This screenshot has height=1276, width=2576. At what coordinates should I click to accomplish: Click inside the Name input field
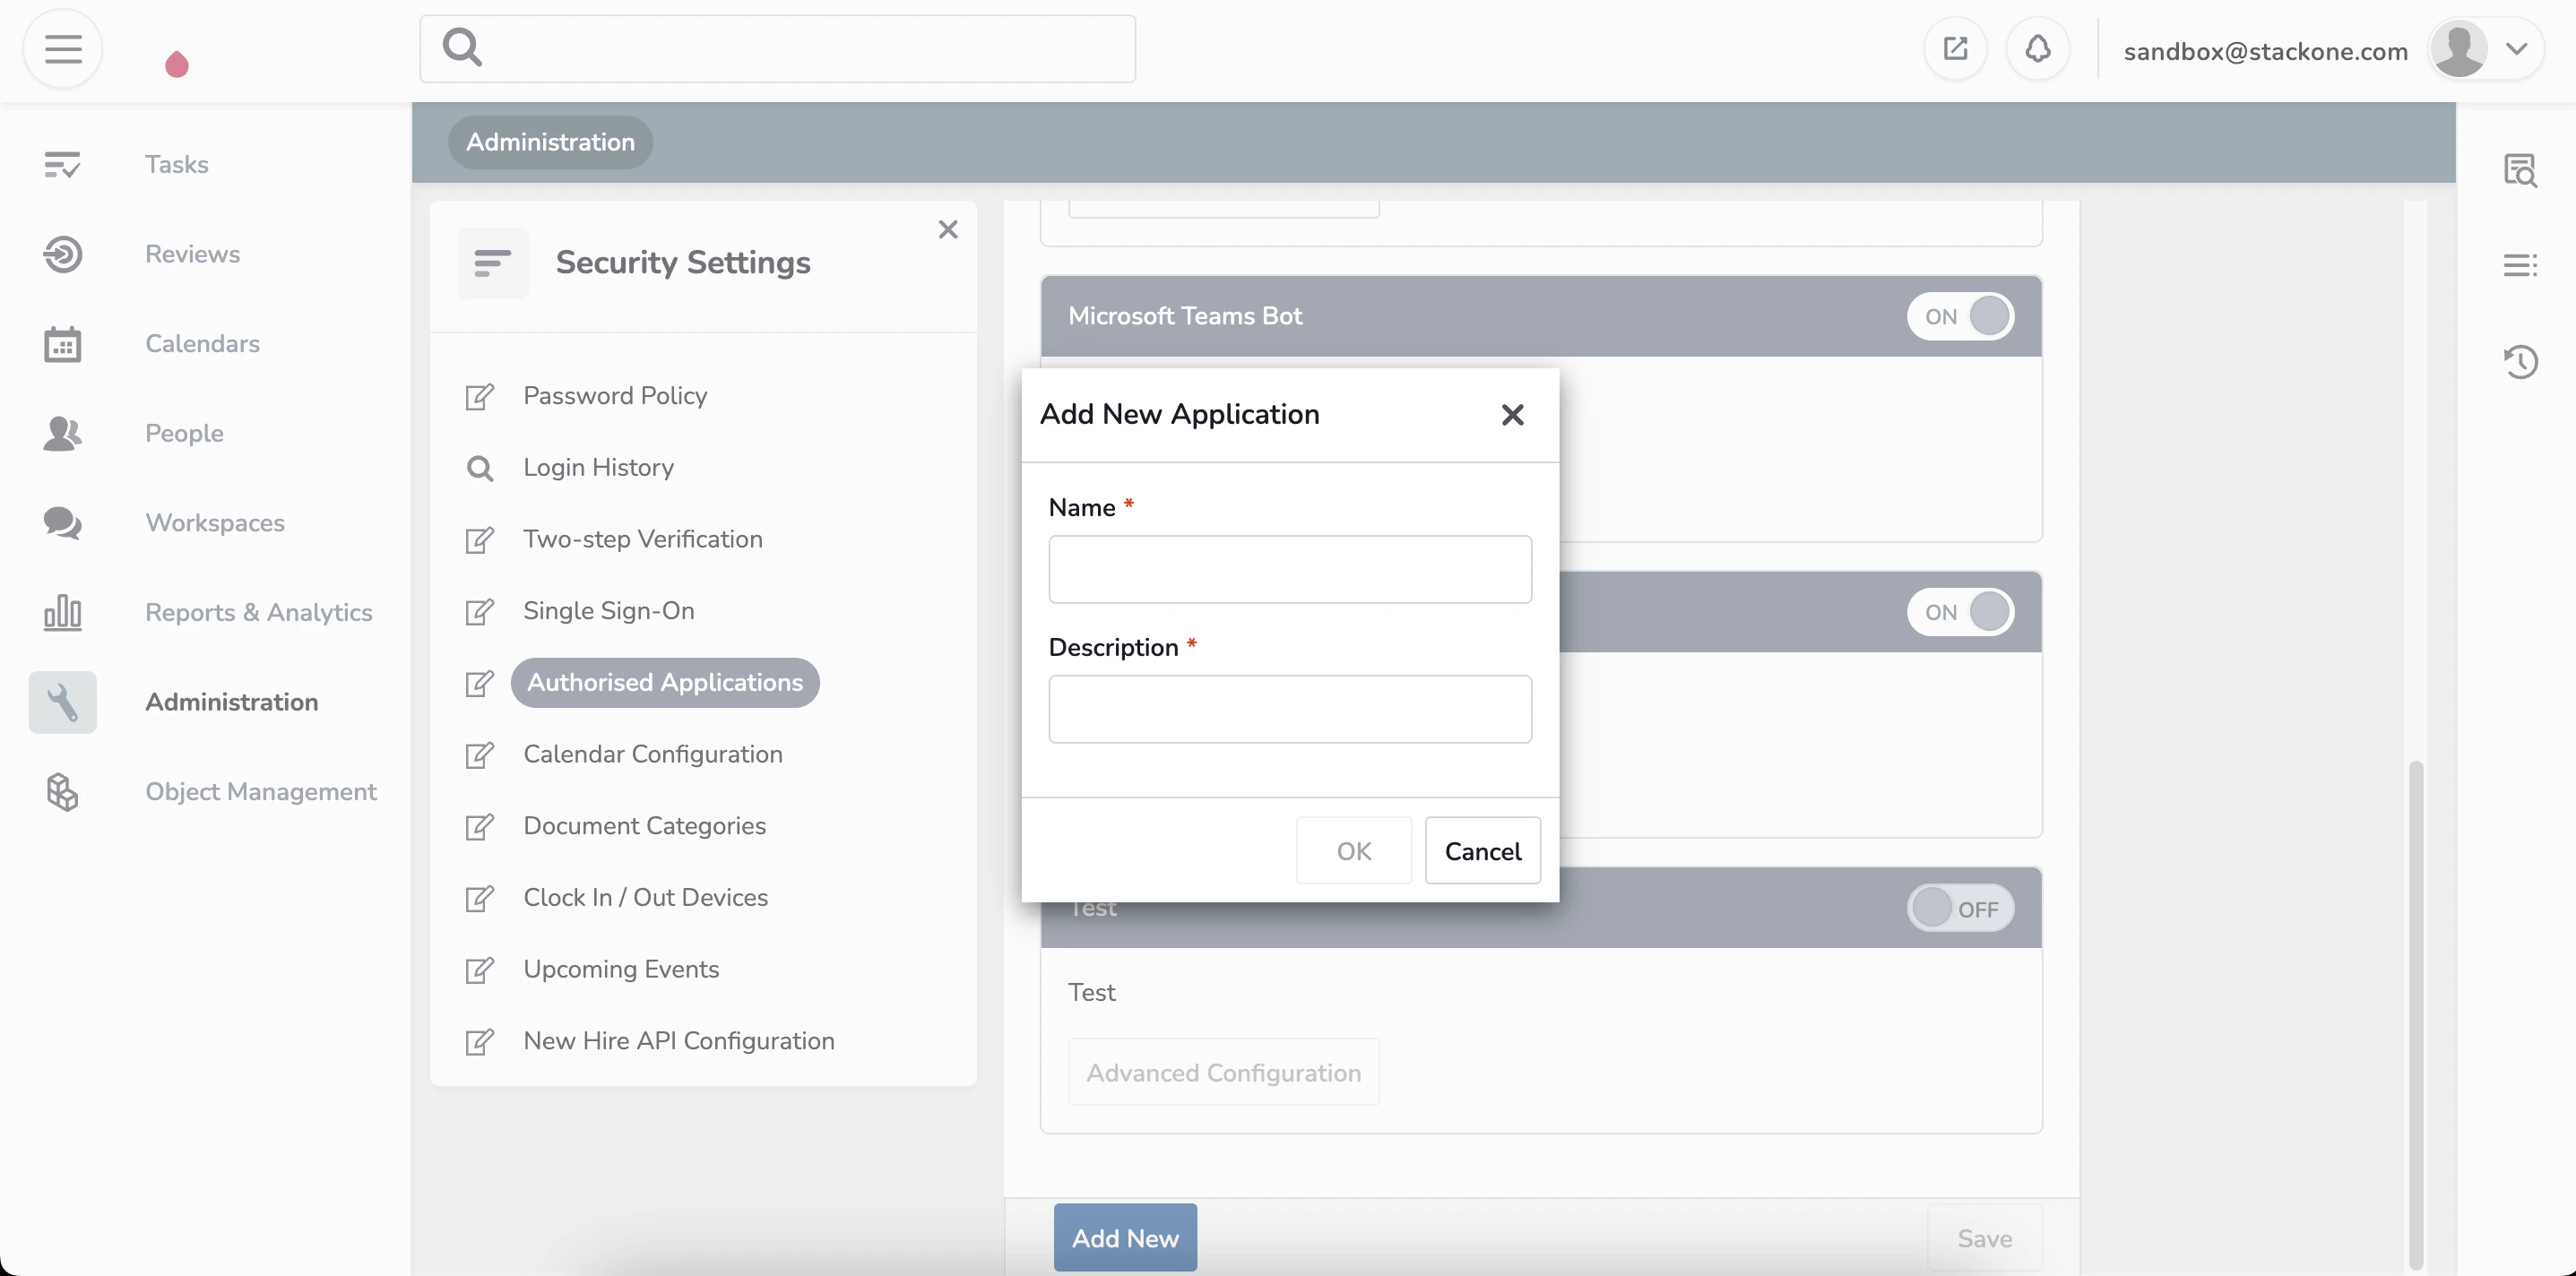coord(1289,569)
